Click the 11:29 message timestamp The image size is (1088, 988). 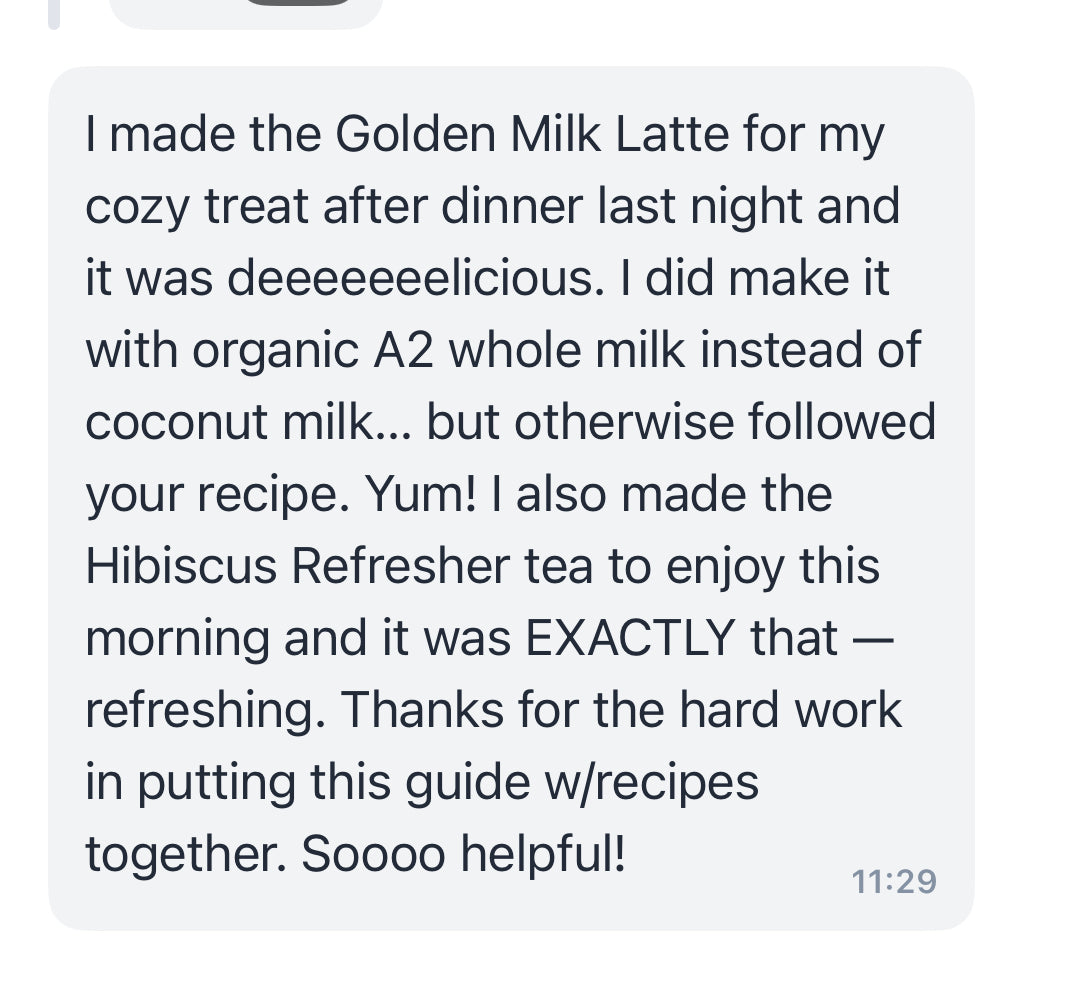click(894, 881)
